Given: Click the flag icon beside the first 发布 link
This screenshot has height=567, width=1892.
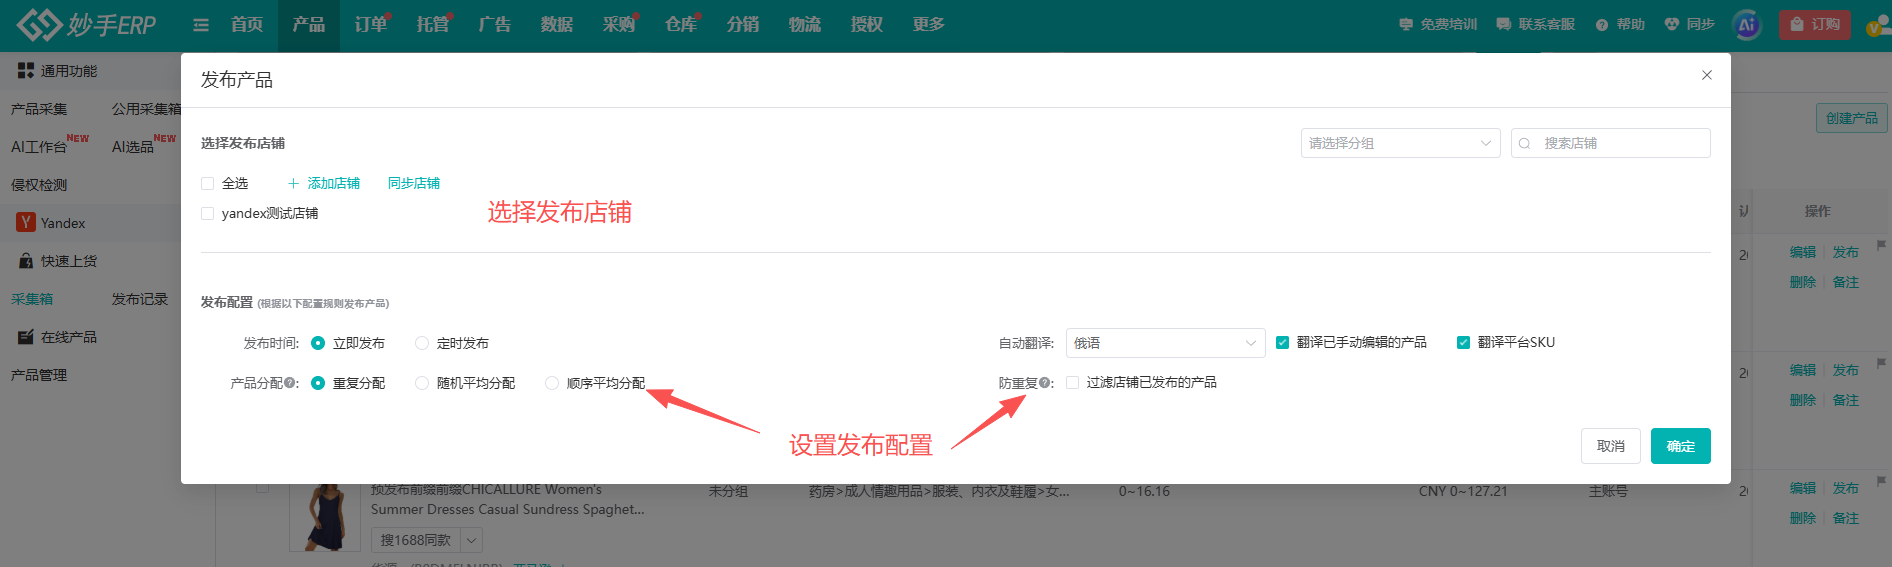Looking at the screenshot, I should click(1881, 245).
